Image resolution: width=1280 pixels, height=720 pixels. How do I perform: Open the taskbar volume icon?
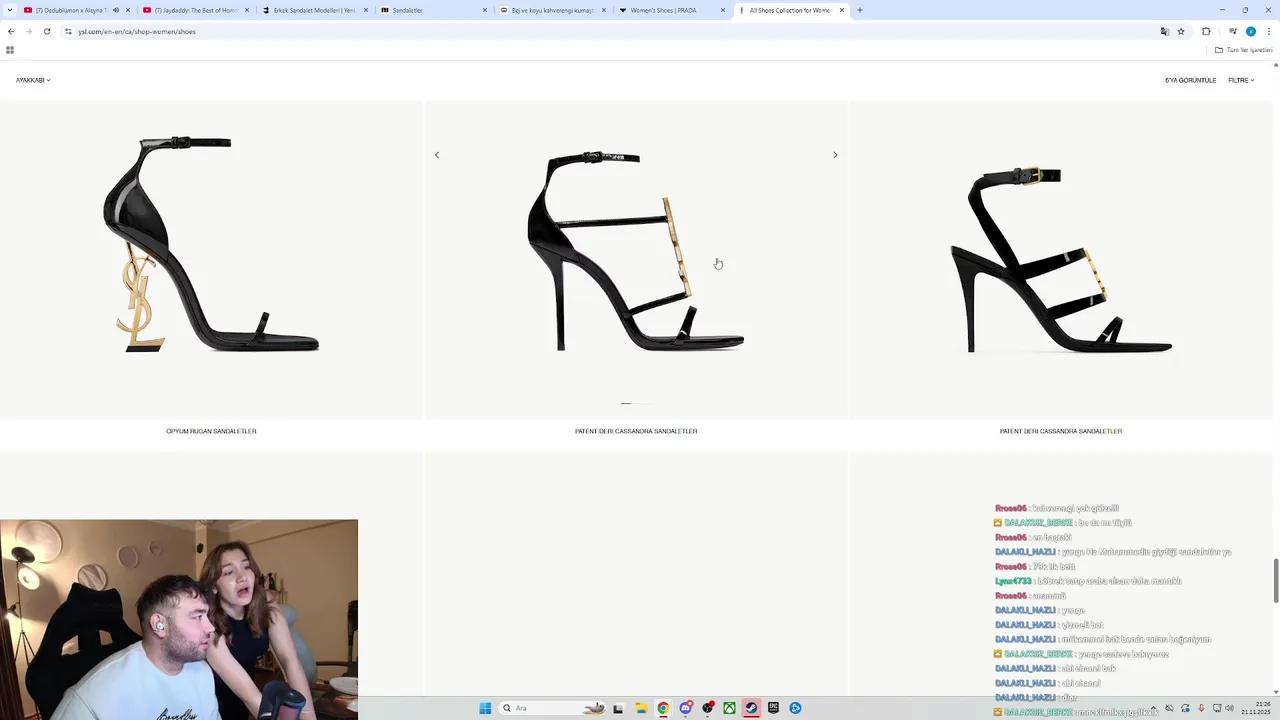click(1229, 708)
